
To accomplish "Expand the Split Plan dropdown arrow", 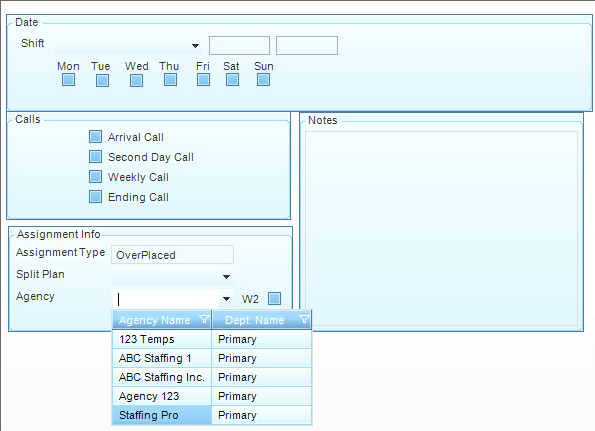I will 227,277.
